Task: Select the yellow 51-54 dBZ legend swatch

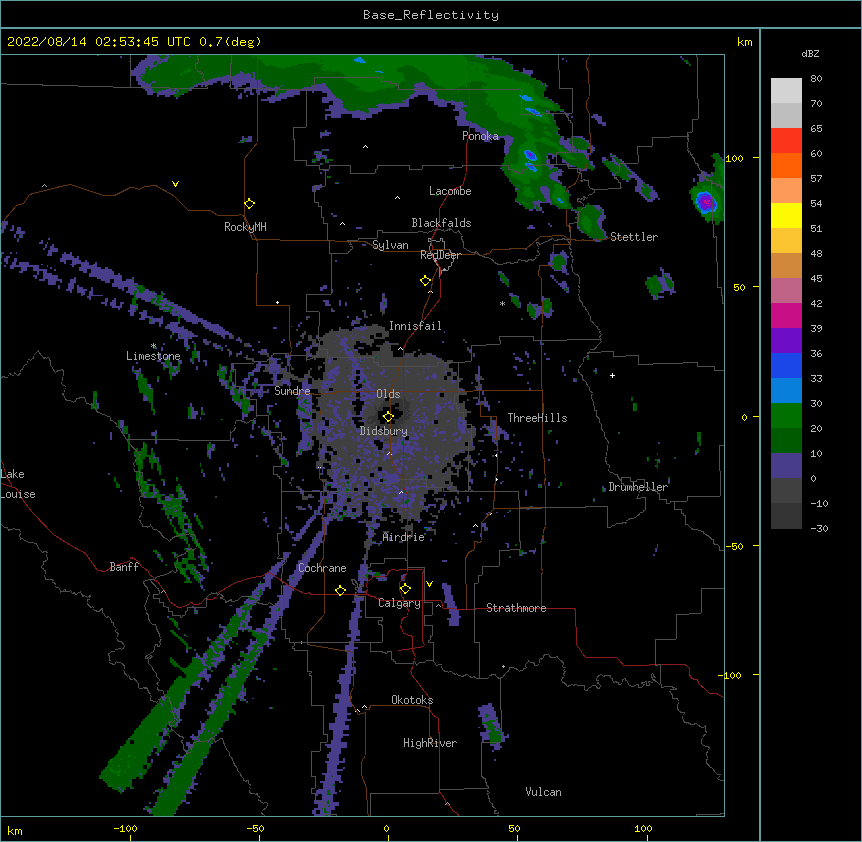Action: tap(786, 215)
